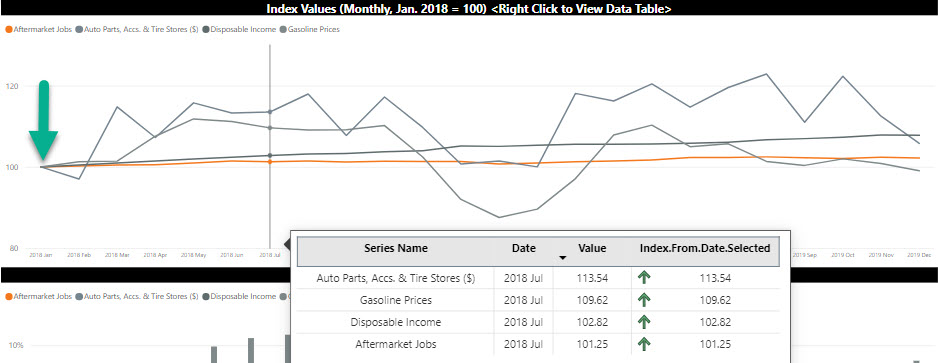Click the 'Gasoline Prices' table cell

click(x=395, y=300)
